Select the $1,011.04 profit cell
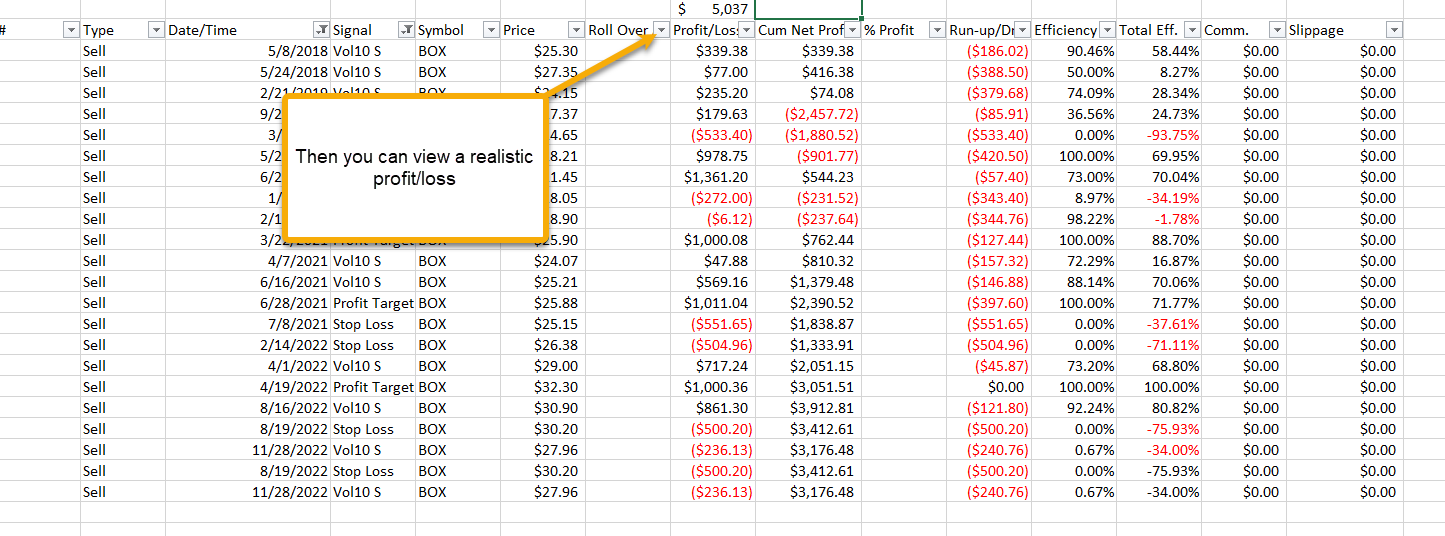The width and height of the screenshot is (1445, 536). click(x=713, y=303)
